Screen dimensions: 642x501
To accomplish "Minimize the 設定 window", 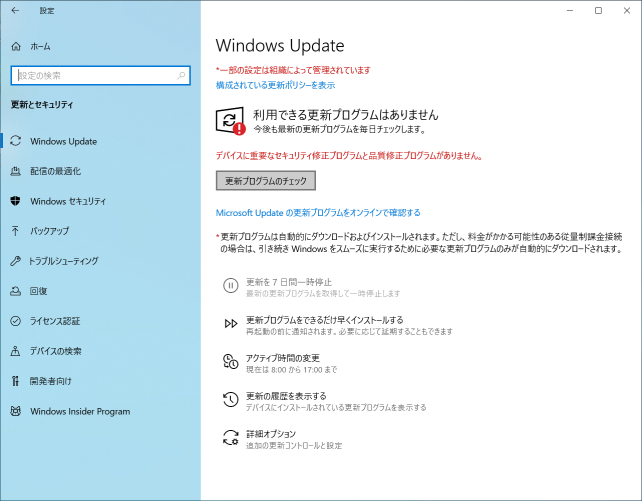I will [x=570, y=11].
